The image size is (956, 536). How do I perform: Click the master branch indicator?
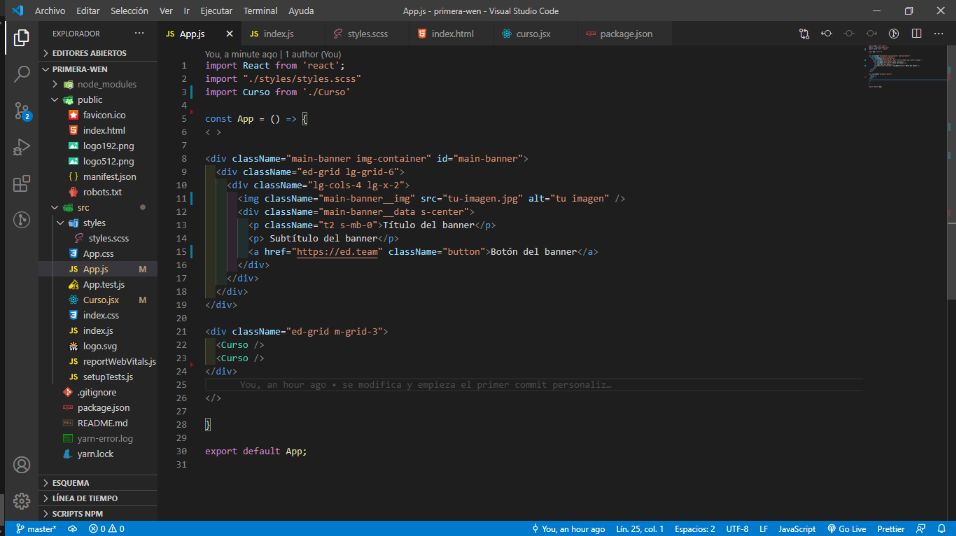coord(36,529)
